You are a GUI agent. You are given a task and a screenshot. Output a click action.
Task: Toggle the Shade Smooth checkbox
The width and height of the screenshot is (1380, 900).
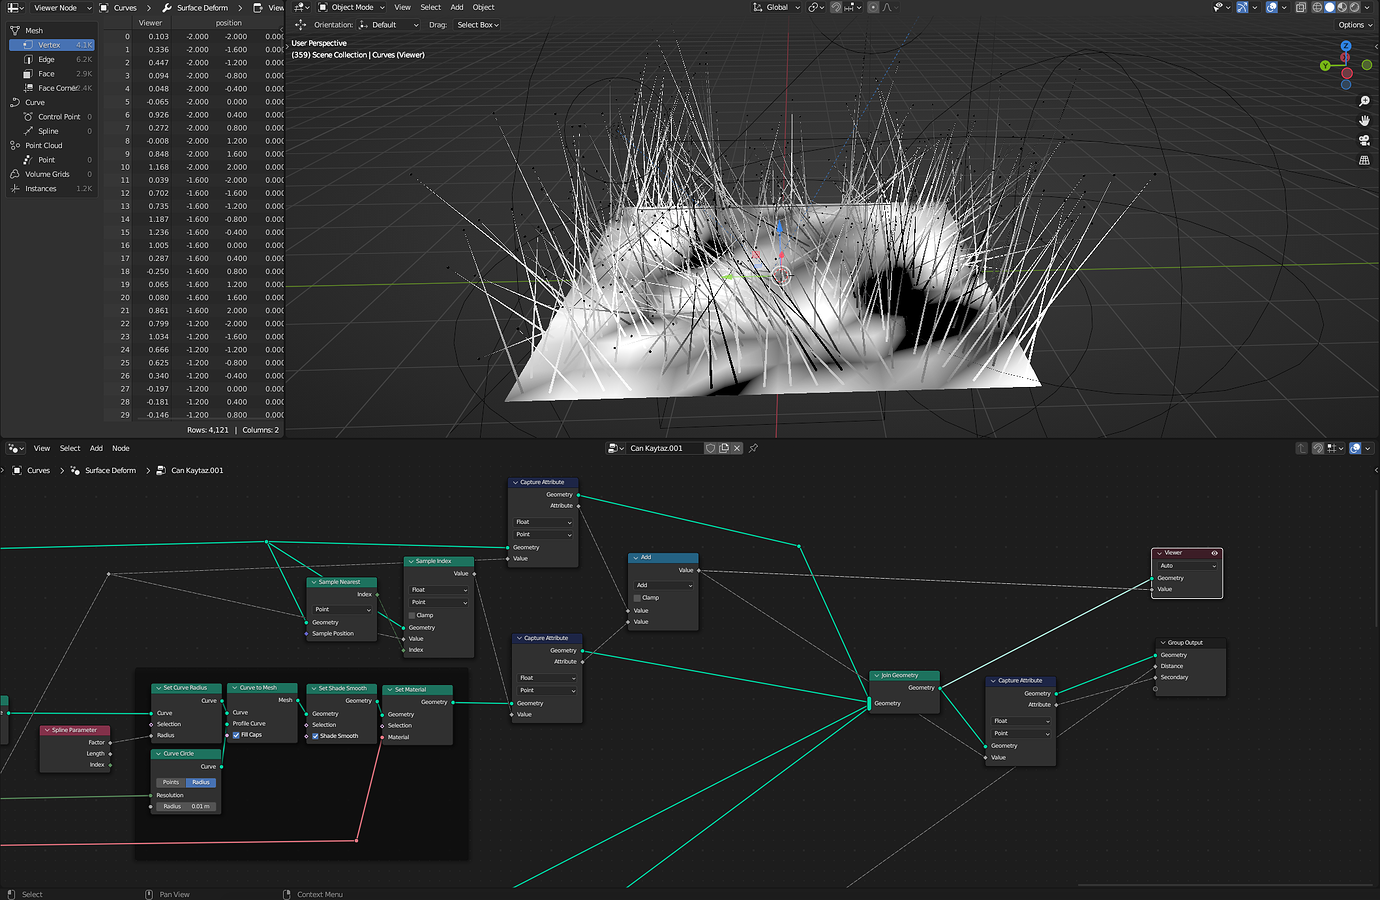pyautogui.click(x=315, y=736)
